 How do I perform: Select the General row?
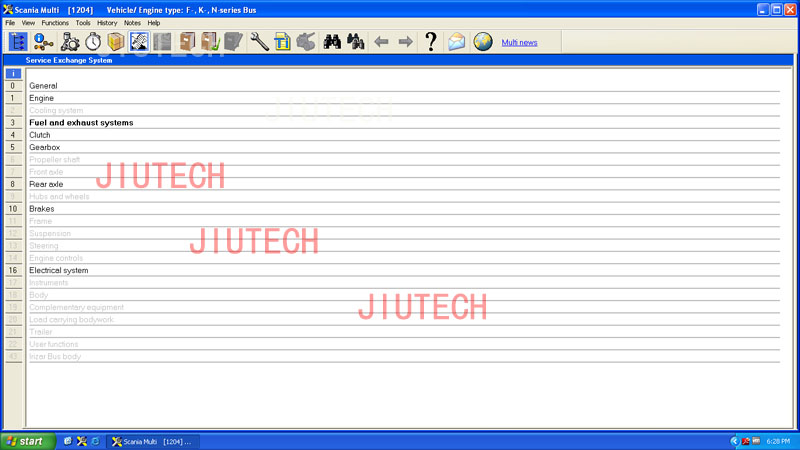pyautogui.click(x=404, y=86)
